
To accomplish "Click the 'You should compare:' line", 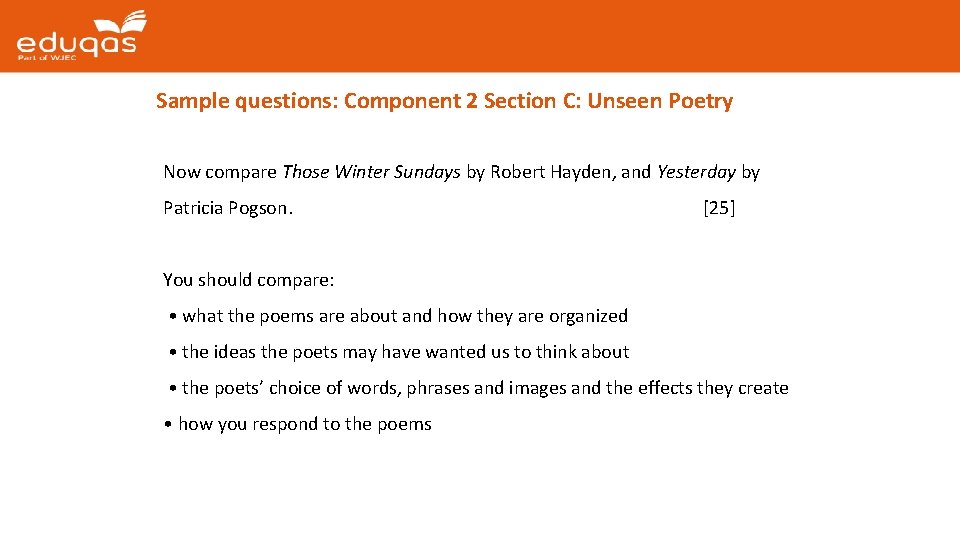I will 249,280.
